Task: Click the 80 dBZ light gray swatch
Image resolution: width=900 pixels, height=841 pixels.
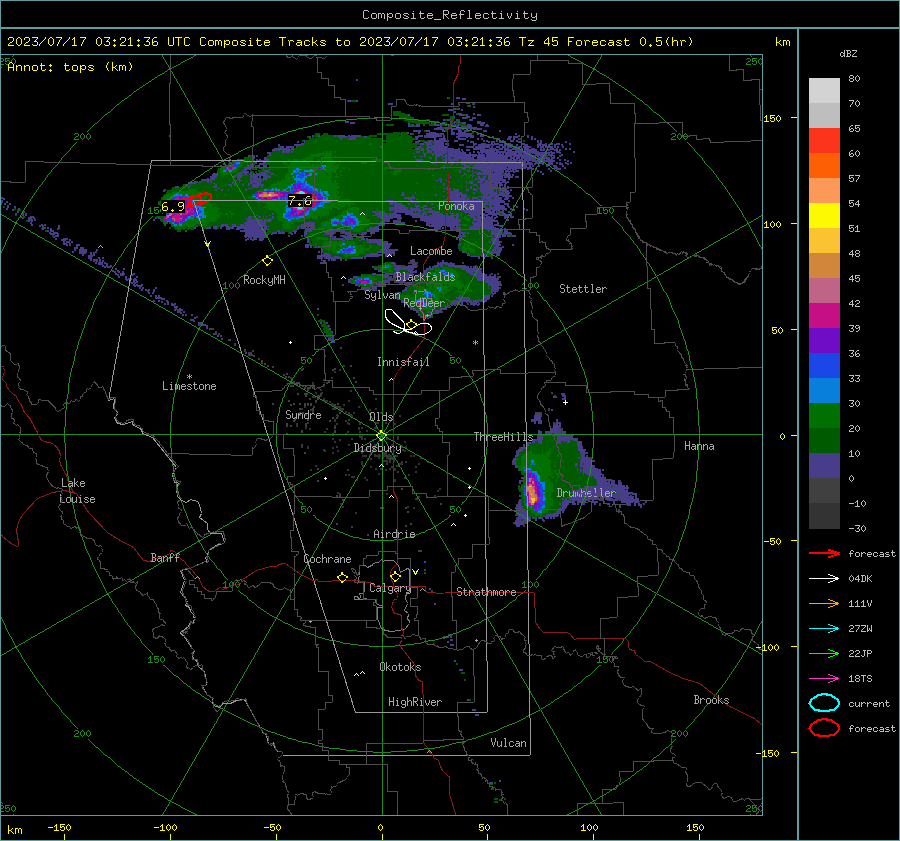Action: coord(824,90)
